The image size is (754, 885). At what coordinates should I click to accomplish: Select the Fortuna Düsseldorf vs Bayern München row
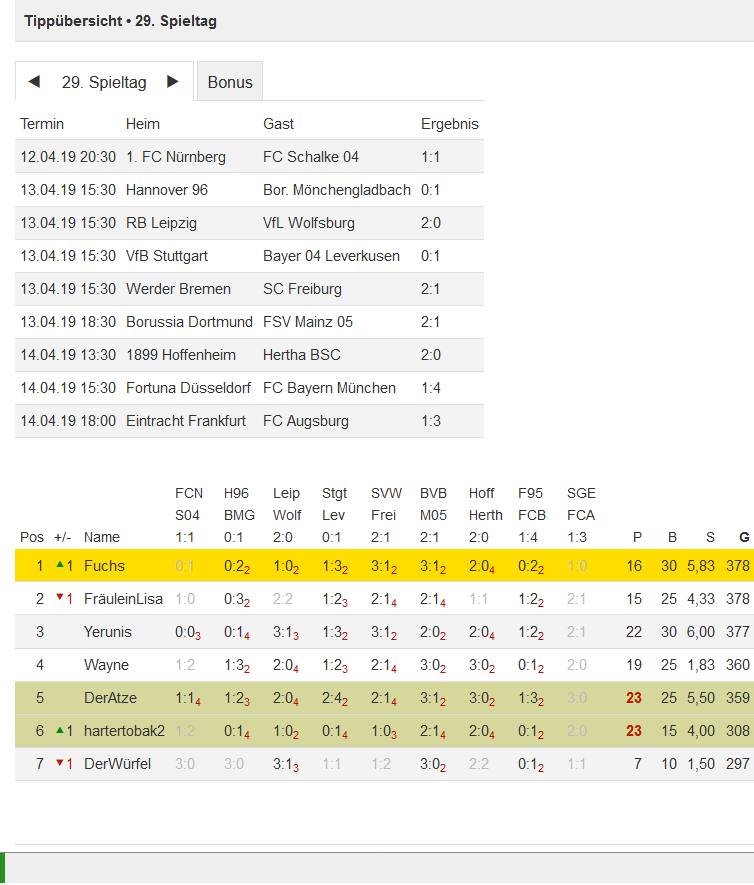click(249, 388)
